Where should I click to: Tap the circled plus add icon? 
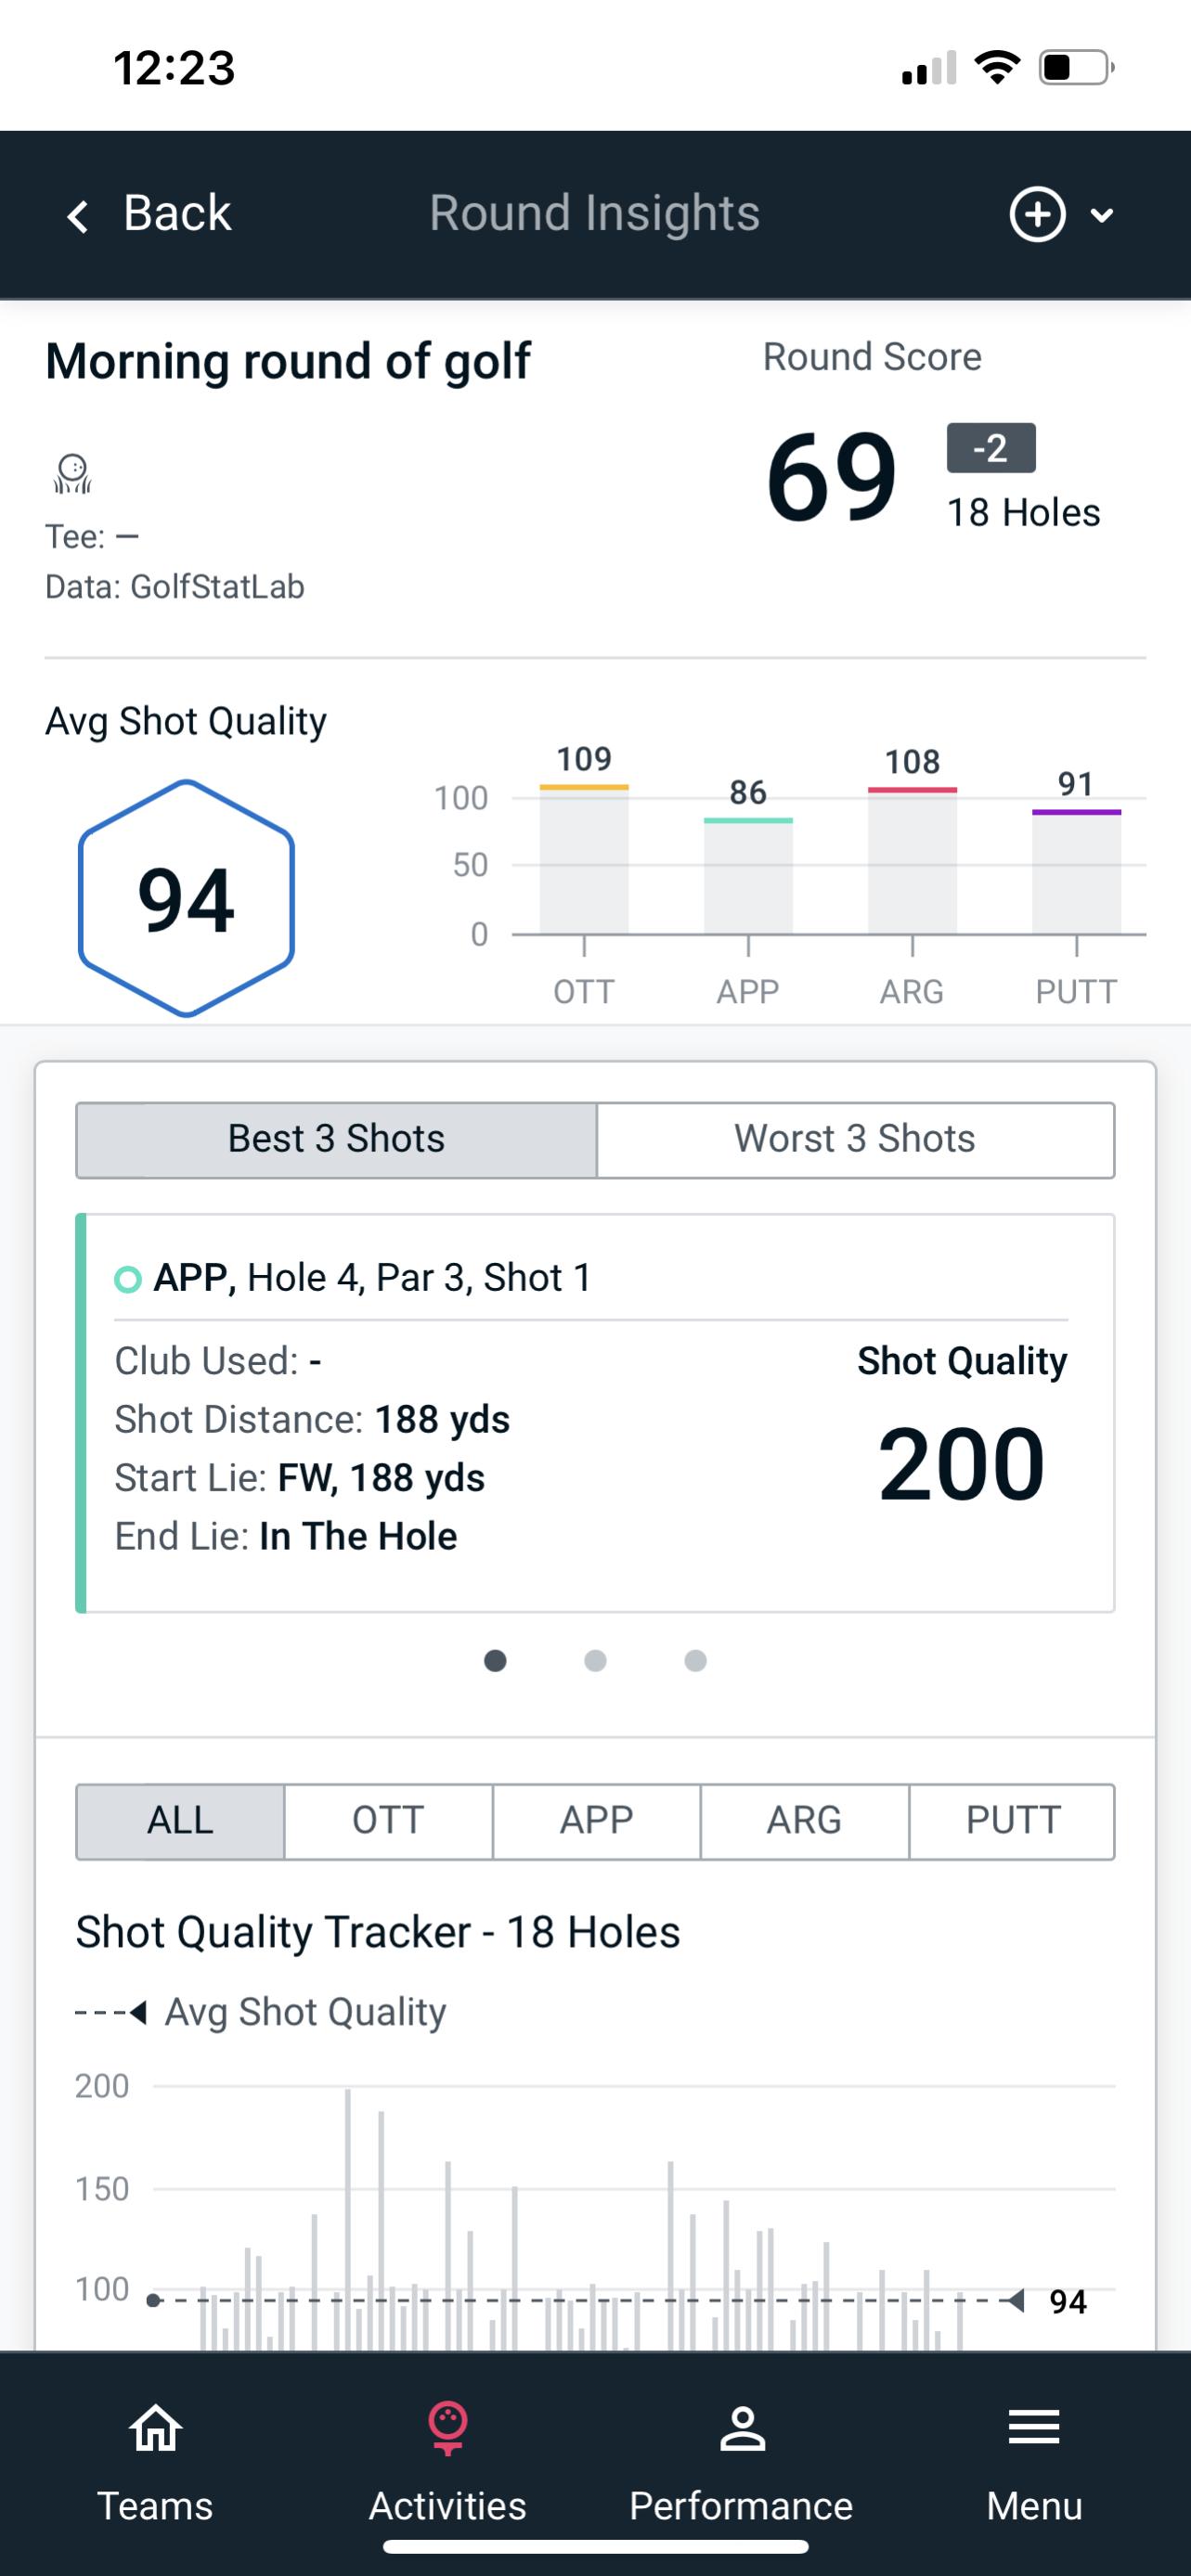pos(1037,215)
